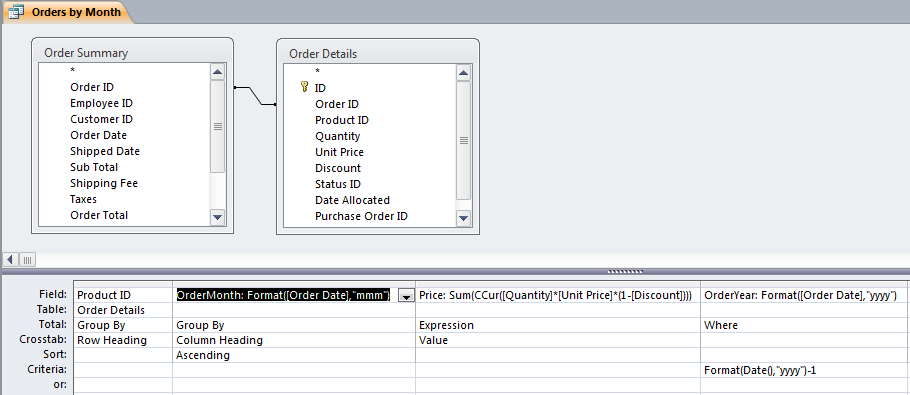Click the primary key icon beside ID
This screenshot has height=395, width=910.
click(305, 87)
